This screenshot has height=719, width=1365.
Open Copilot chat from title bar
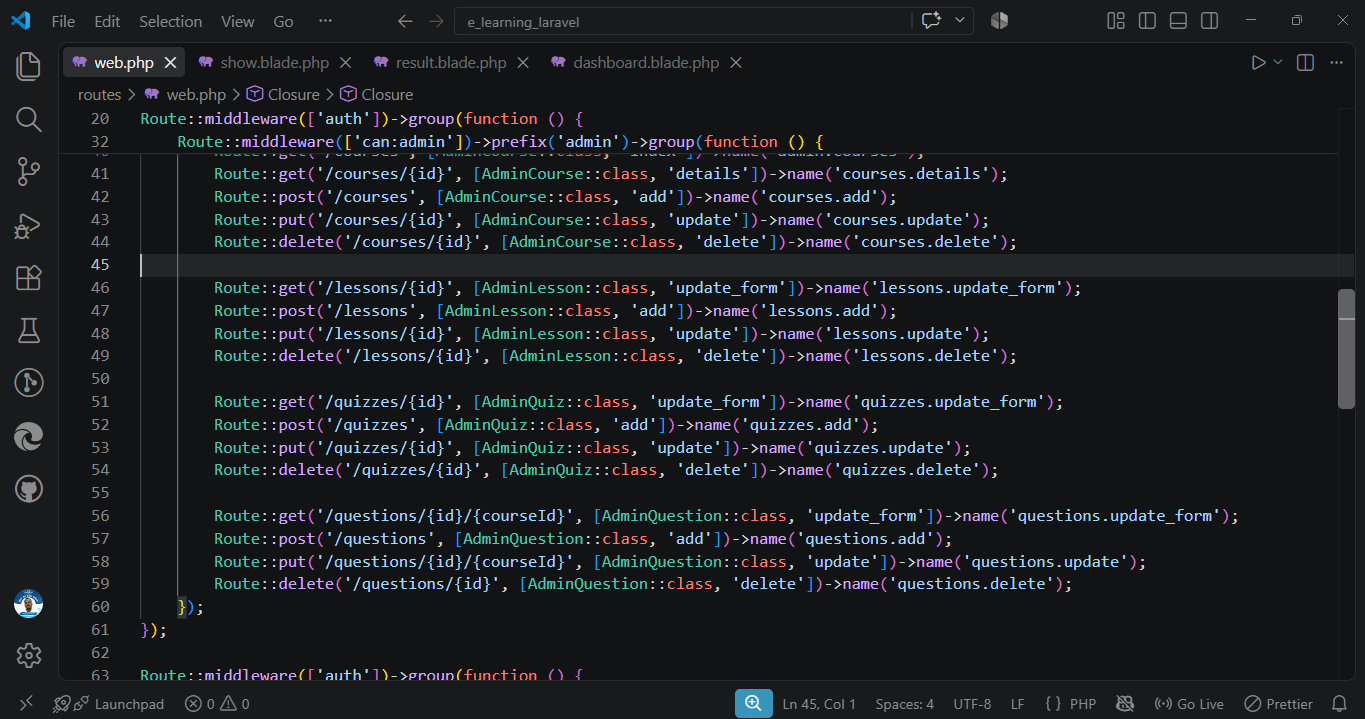click(x=931, y=21)
